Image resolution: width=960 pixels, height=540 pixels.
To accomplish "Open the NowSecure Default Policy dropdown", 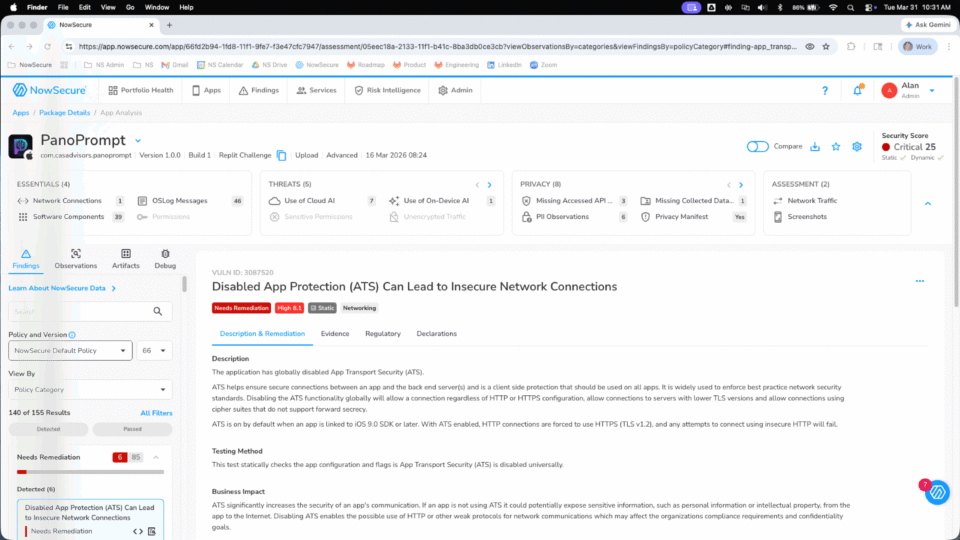I will click(x=70, y=351).
